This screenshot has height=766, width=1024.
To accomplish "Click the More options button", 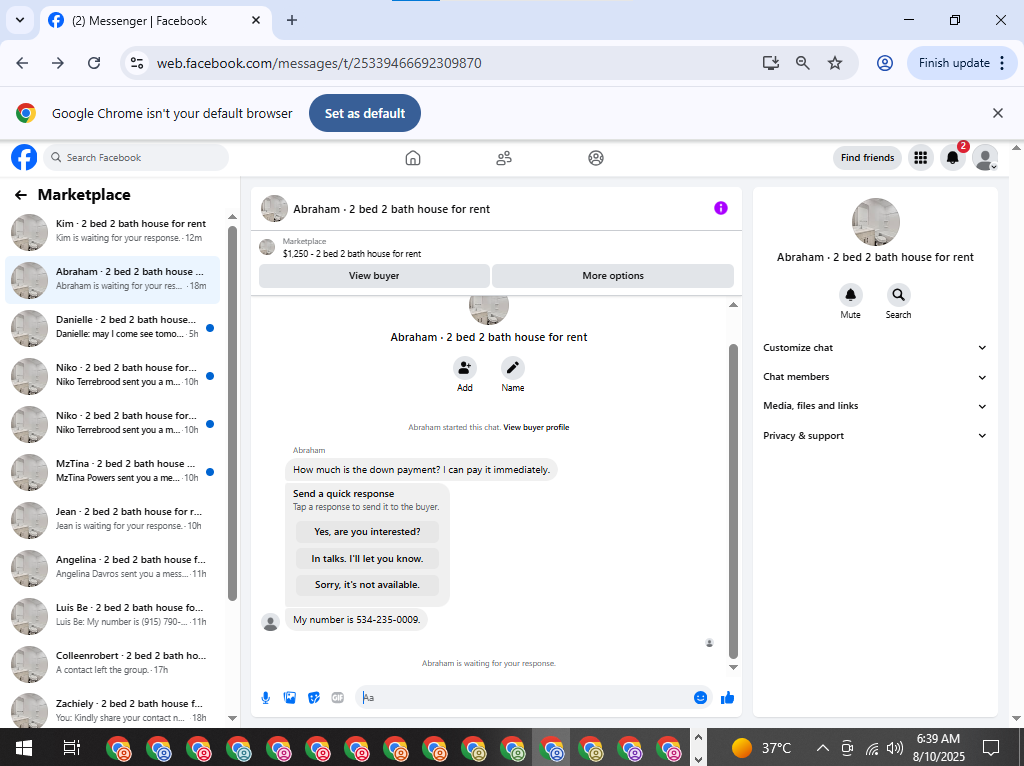I will pyautogui.click(x=613, y=276).
